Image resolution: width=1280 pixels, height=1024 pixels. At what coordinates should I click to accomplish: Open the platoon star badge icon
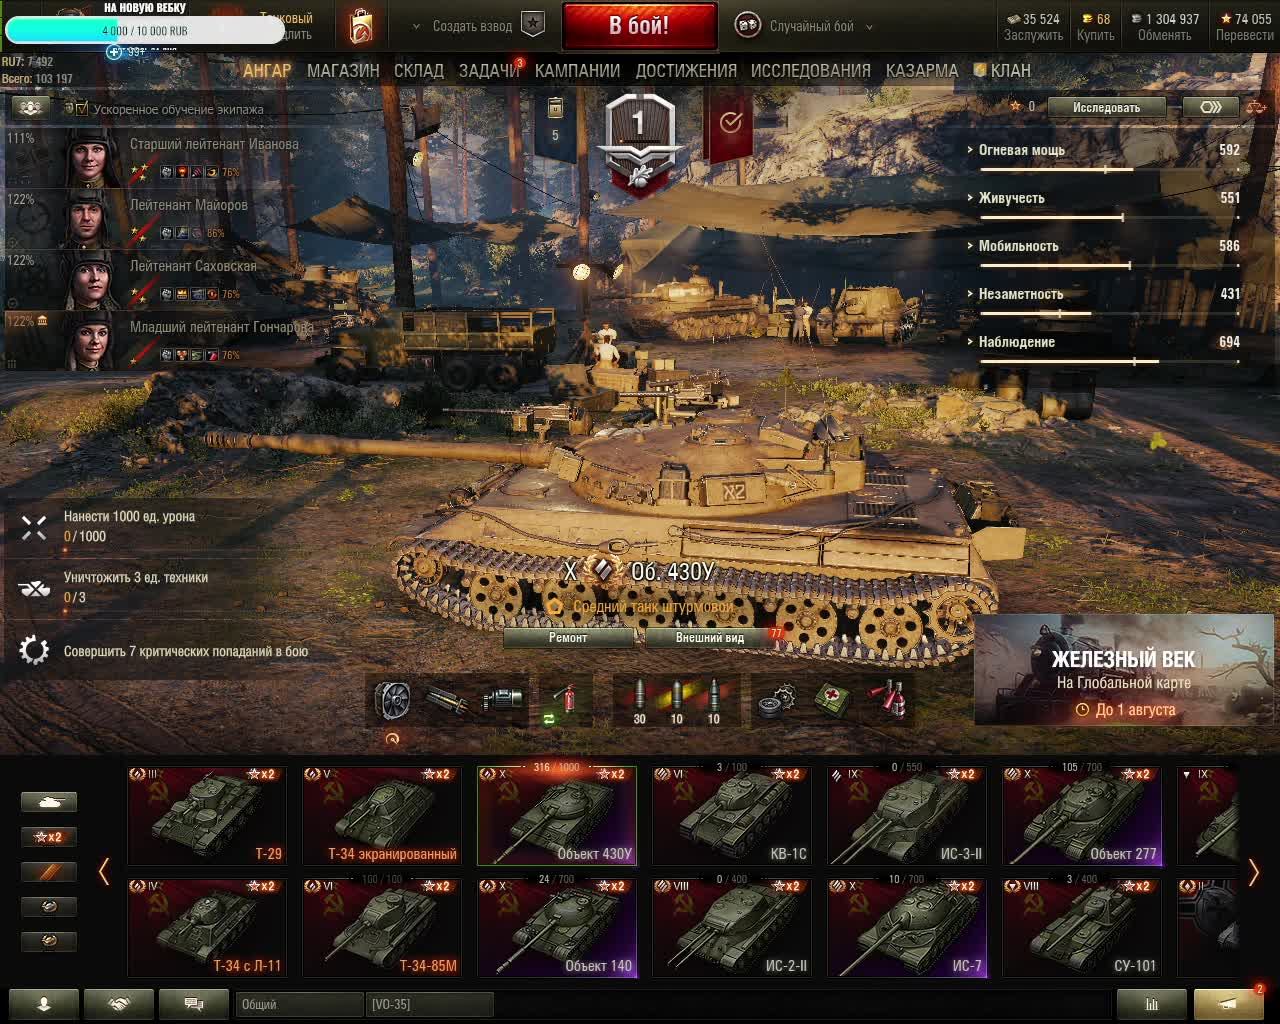[x=533, y=26]
